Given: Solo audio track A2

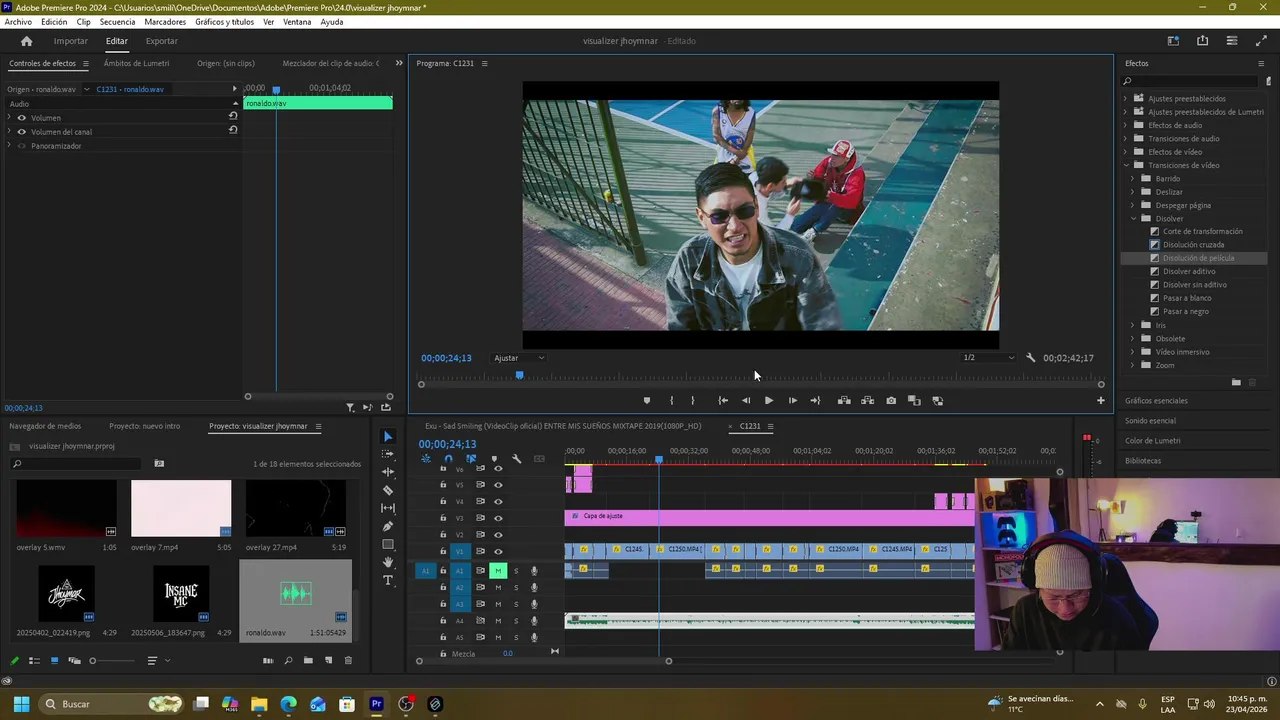Looking at the screenshot, I should coord(516,587).
